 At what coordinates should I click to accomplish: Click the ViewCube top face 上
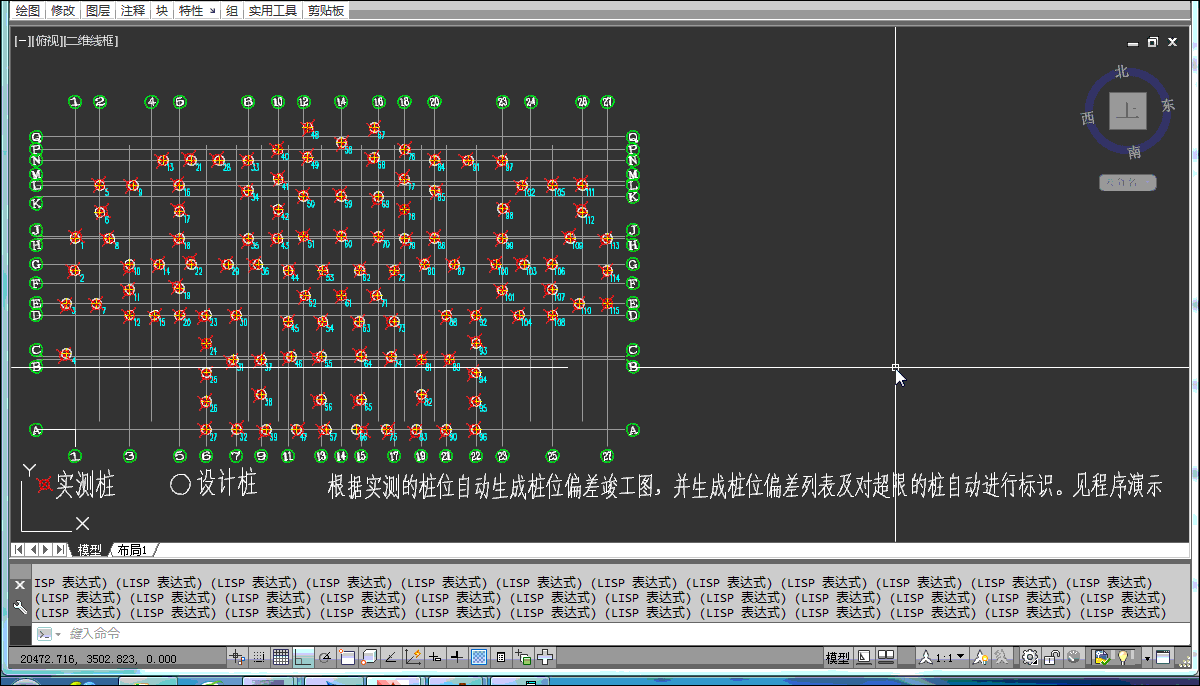coord(1128,111)
